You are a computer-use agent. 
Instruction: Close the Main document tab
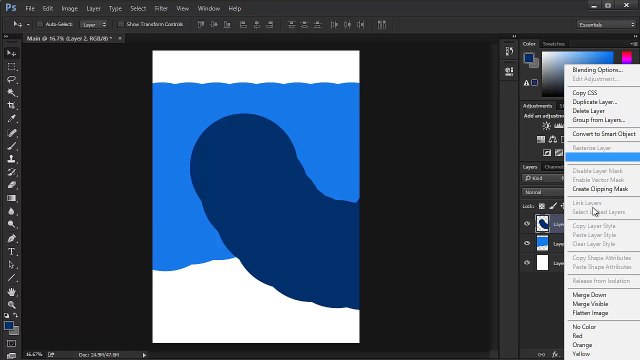tap(120, 38)
